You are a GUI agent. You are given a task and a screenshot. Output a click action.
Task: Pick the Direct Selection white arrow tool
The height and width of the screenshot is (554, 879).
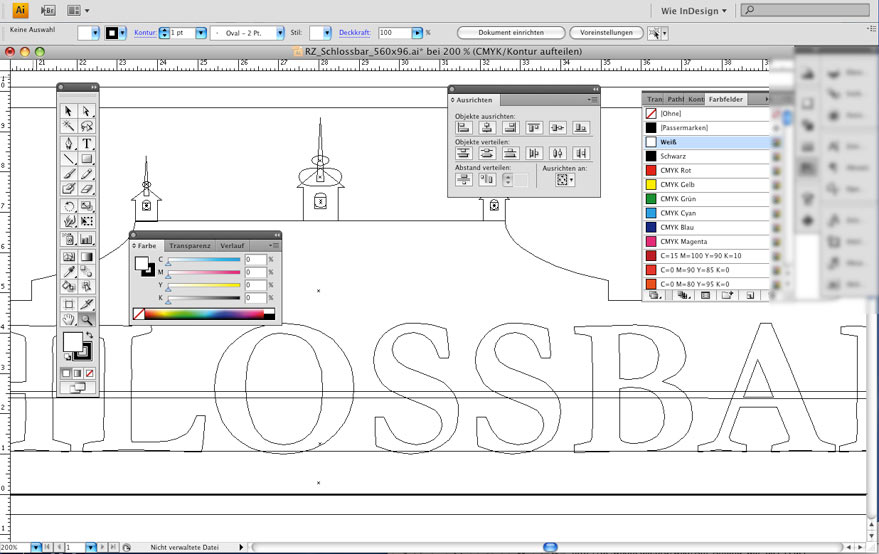coord(87,111)
